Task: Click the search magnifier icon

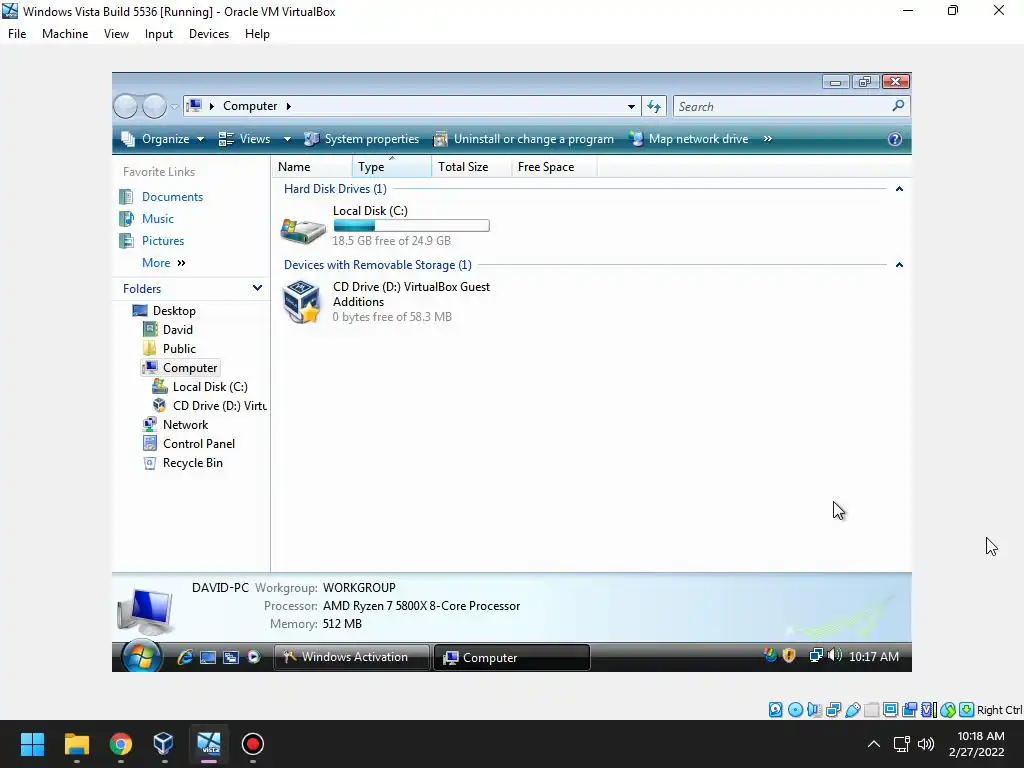Action: (898, 106)
